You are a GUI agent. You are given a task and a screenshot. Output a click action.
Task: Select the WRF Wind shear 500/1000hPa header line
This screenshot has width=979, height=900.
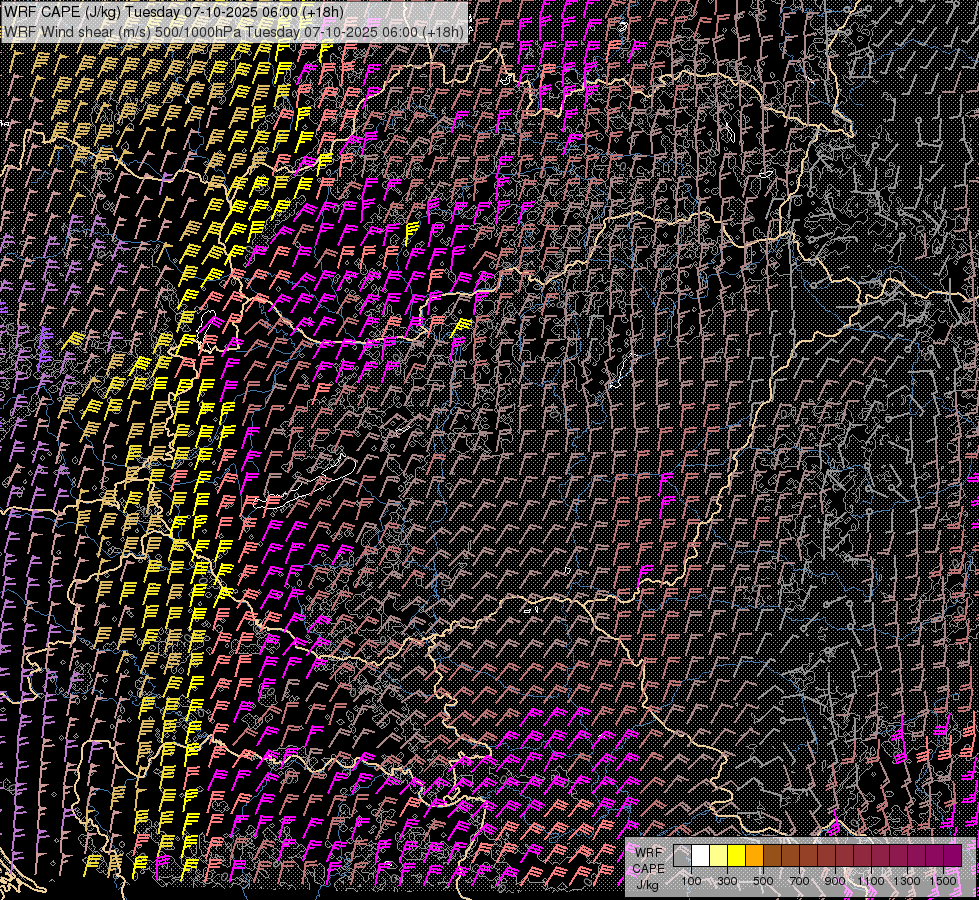point(234,31)
